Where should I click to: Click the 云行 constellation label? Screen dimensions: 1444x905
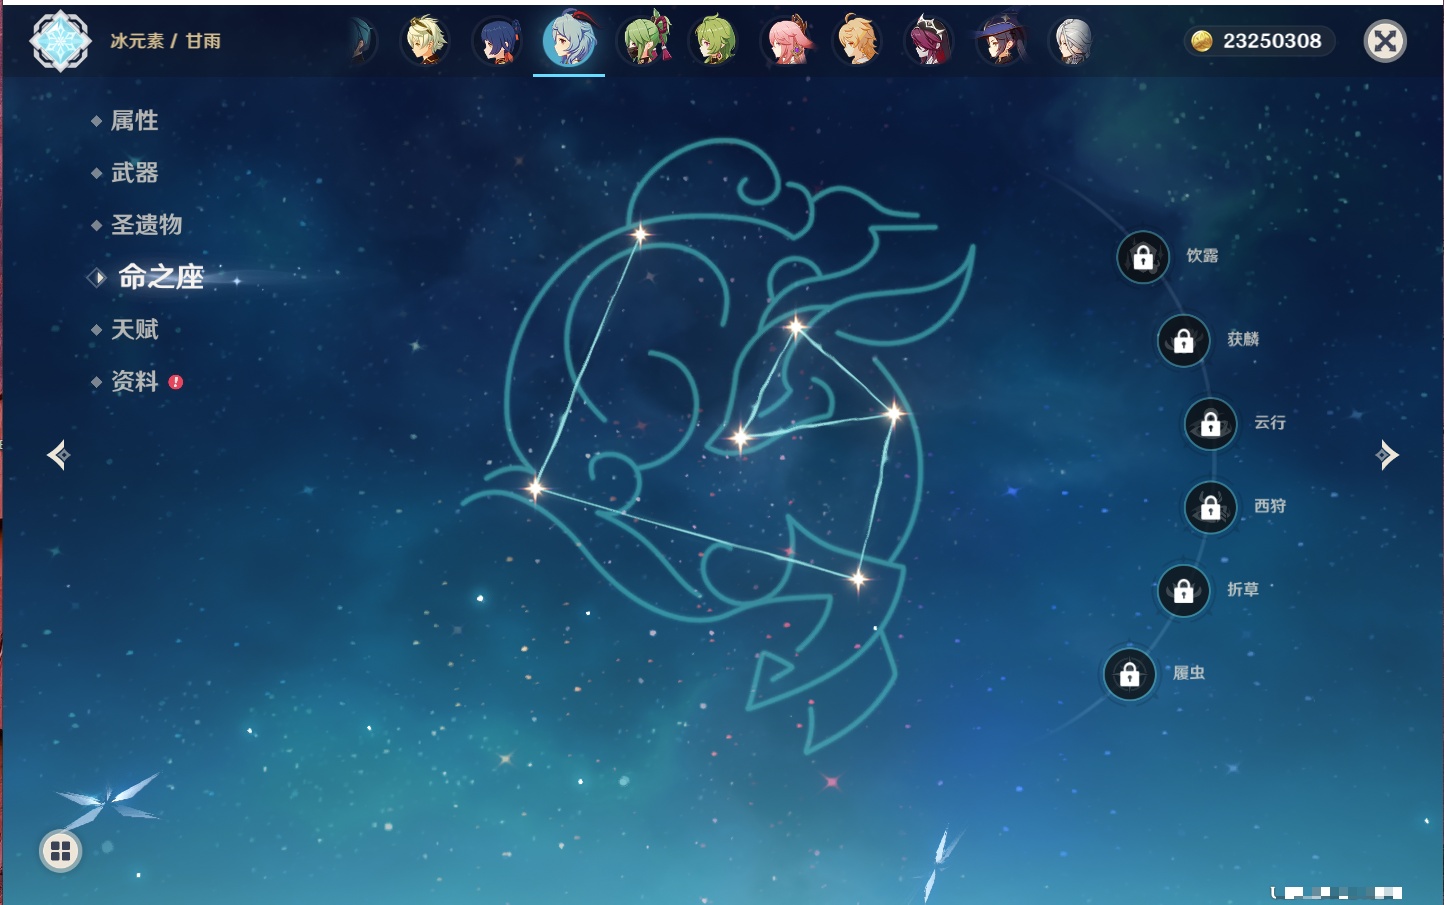pyautogui.click(x=1270, y=423)
